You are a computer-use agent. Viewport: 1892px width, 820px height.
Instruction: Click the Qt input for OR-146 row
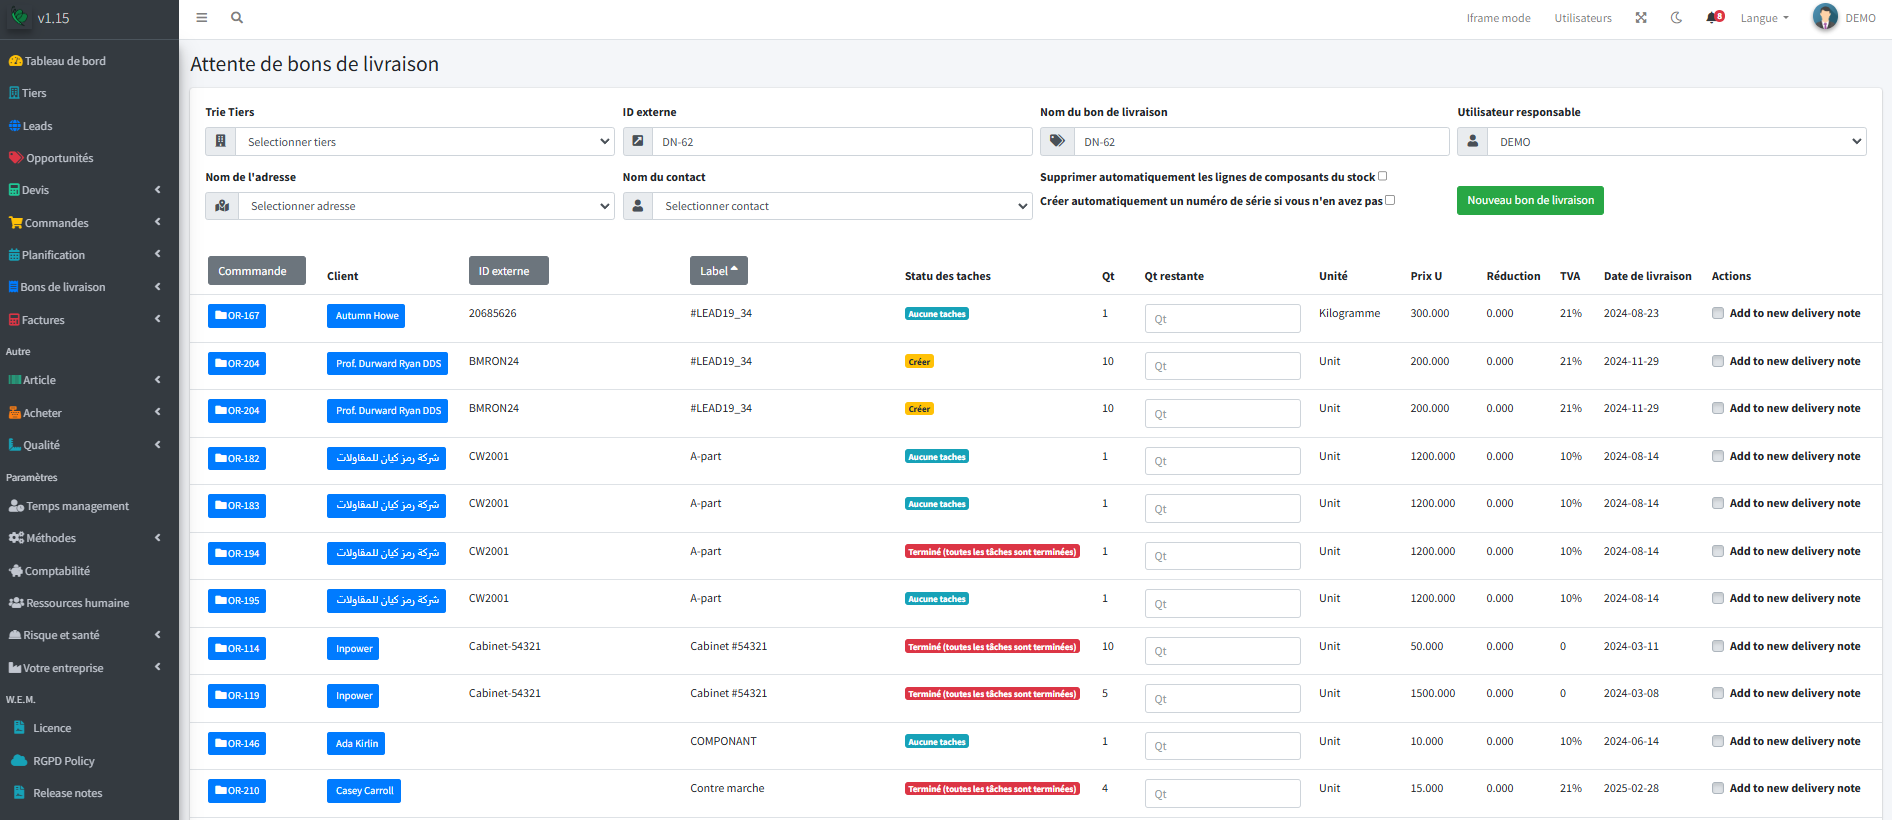pos(1222,746)
